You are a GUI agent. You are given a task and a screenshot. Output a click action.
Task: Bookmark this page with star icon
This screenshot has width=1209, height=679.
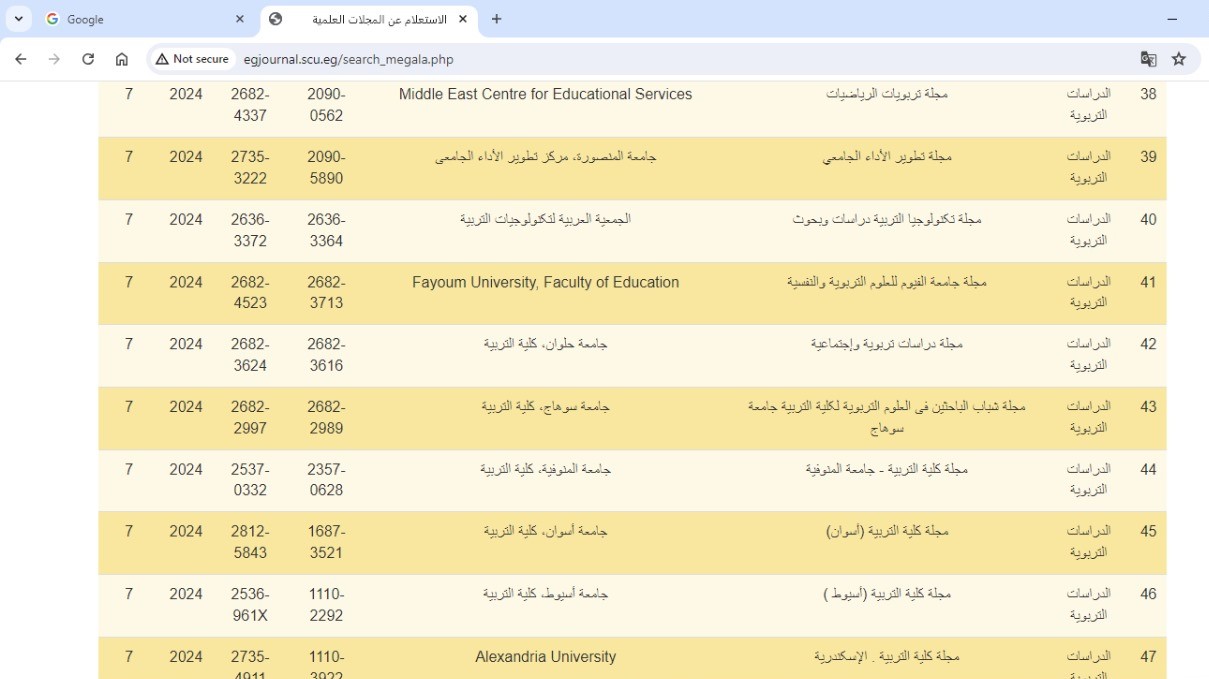pos(1179,59)
